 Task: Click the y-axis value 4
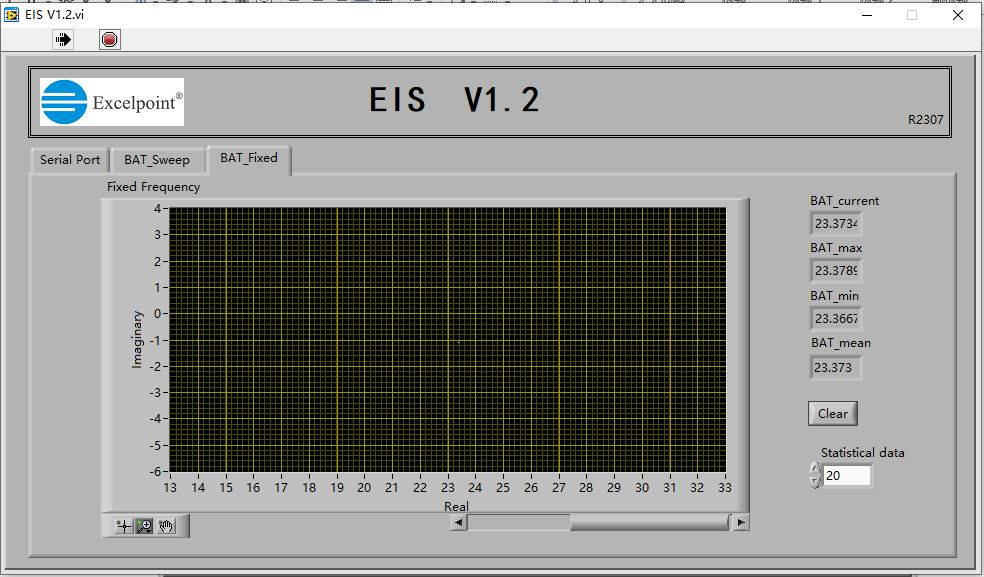tap(158, 208)
